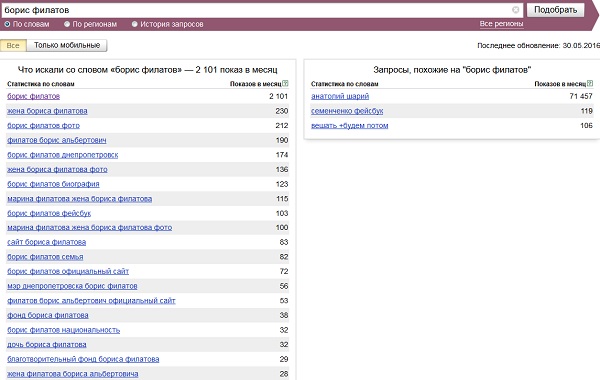Open the 'борис филатов днепропетровск' link
The image size is (600, 380).
63,155
